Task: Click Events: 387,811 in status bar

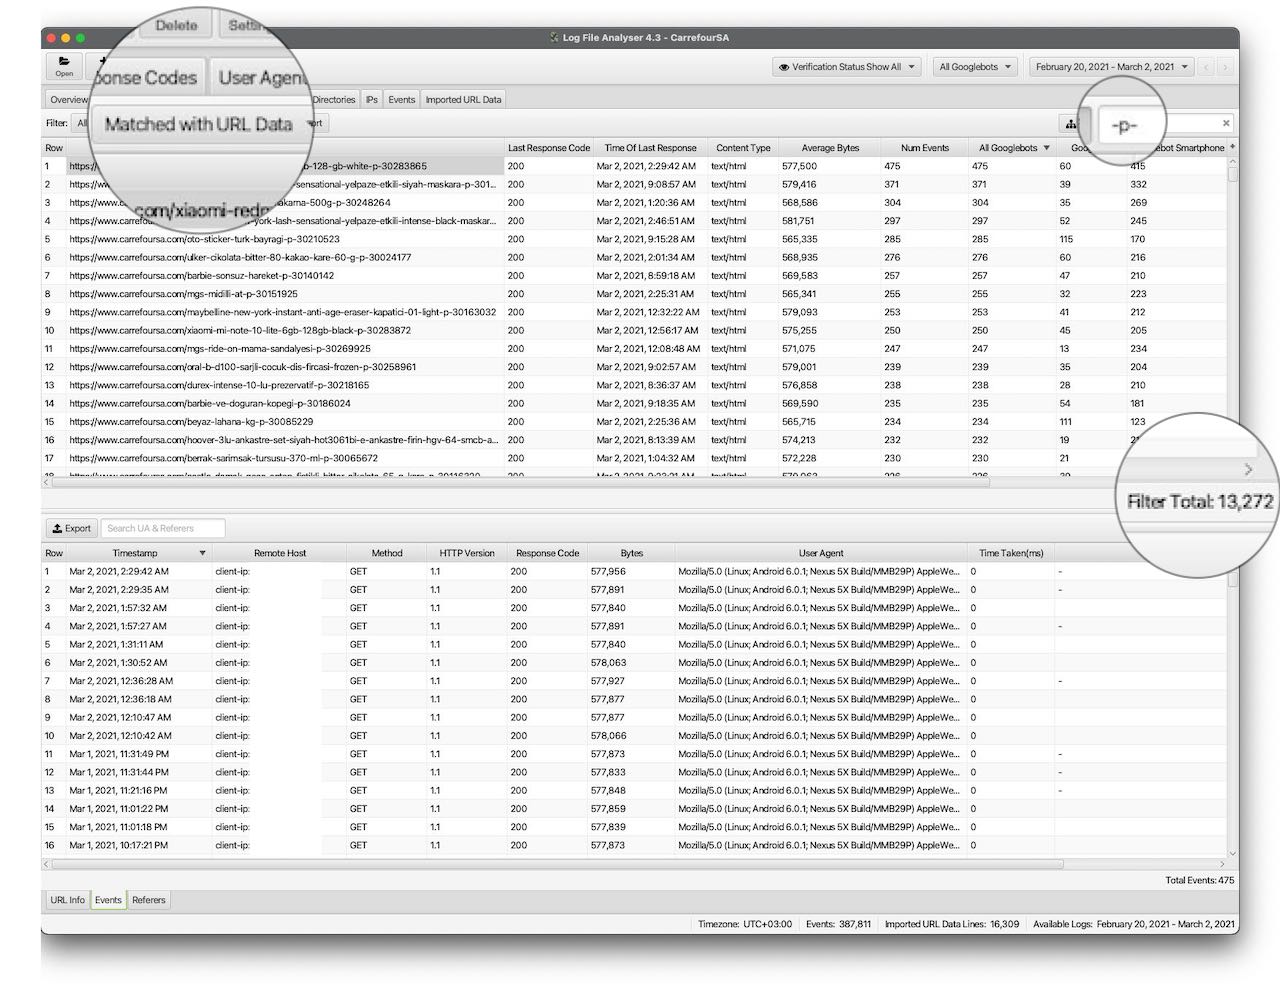Action: pyautogui.click(x=838, y=924)
